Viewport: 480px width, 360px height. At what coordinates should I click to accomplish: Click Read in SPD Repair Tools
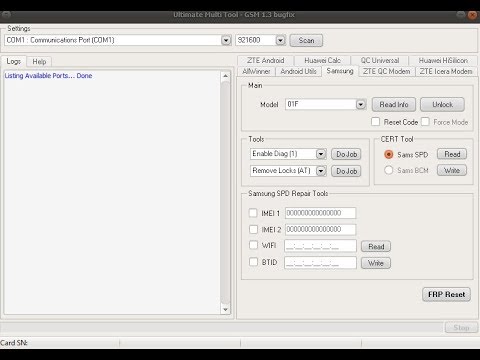pyautogui.click(x=376, y=247)
